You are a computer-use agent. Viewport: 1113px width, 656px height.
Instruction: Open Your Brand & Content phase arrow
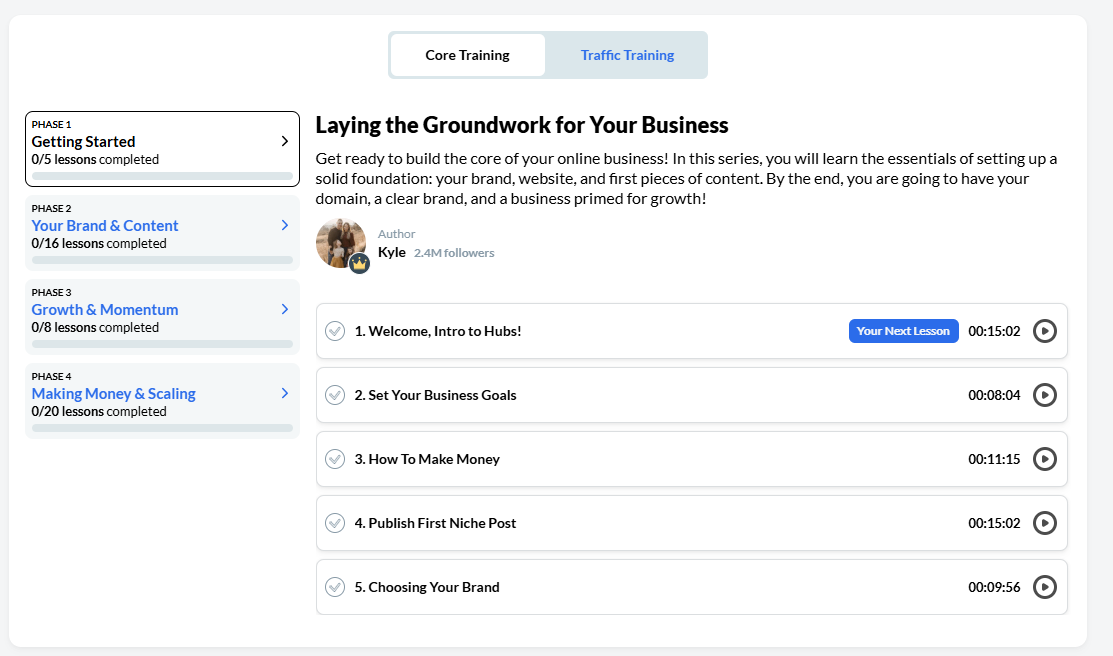285,226
